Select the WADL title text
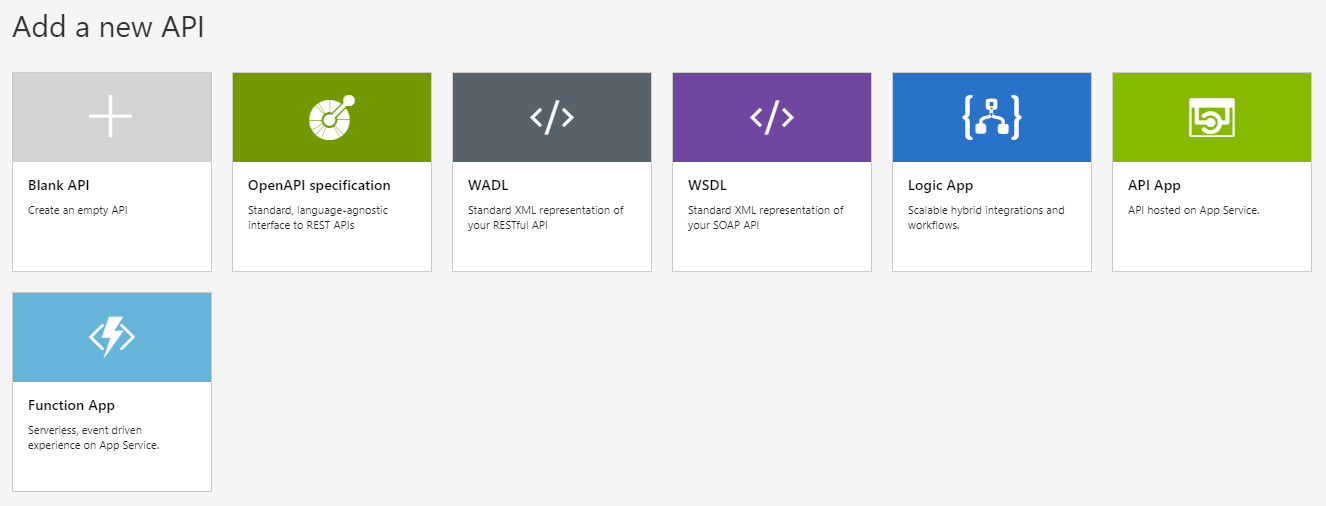 [488, 185]
